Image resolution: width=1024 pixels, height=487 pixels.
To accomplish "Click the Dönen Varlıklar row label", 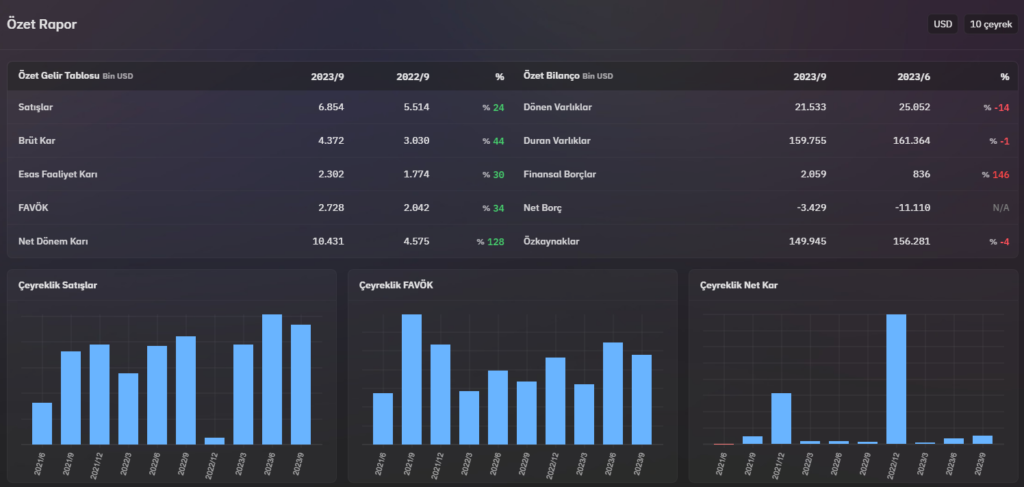I will pos(558,107).
